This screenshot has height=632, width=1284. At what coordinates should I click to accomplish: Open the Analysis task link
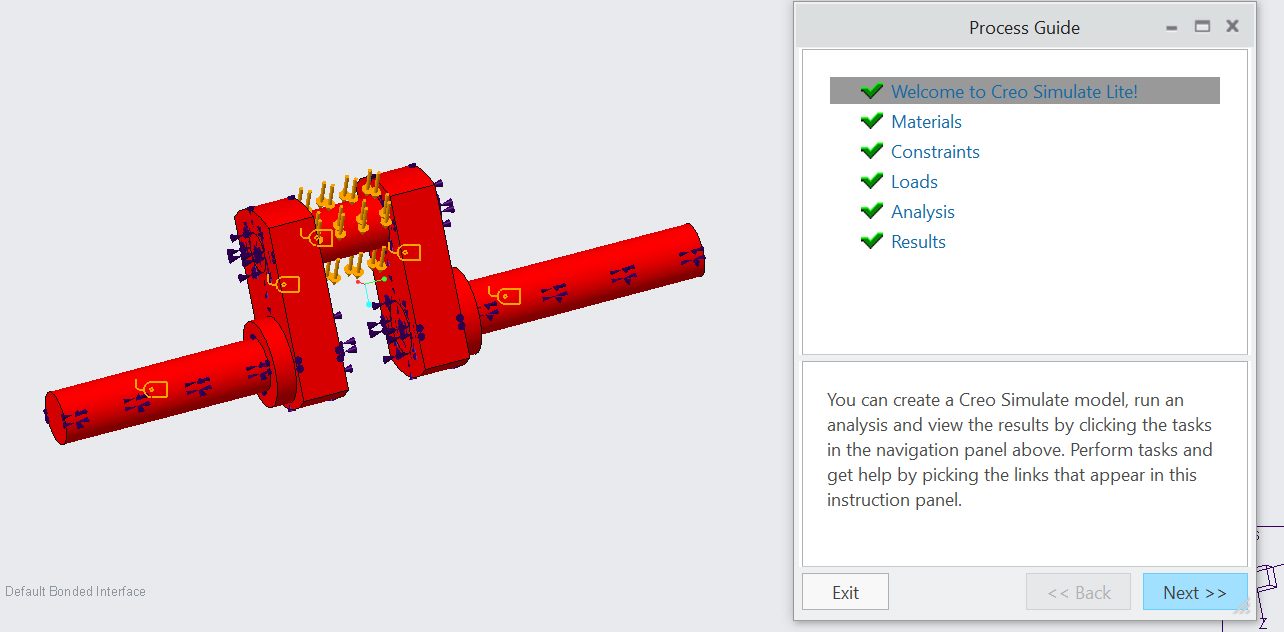[922, 212]
